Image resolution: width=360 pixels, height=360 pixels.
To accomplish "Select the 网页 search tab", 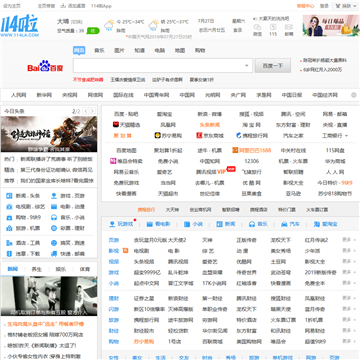I will [x=79, y=50].
